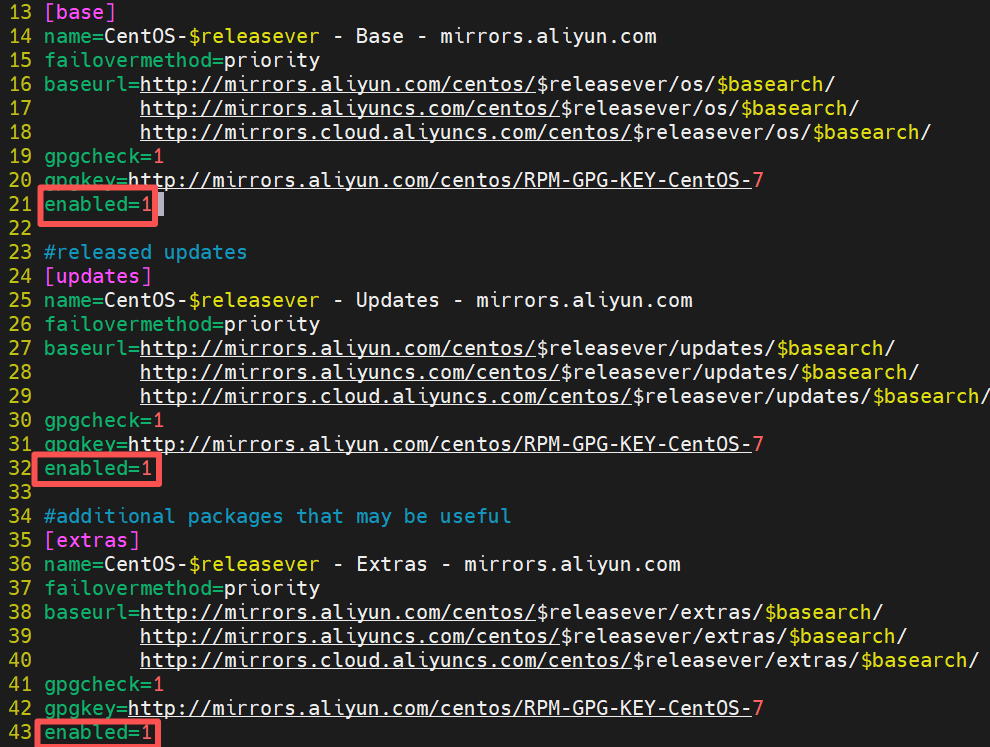The height and width of the screenshot is (747, 990).
Task: Open mirrors.cloud.aliyuncs.com updates URL on line 29
Action: [565, 396]
